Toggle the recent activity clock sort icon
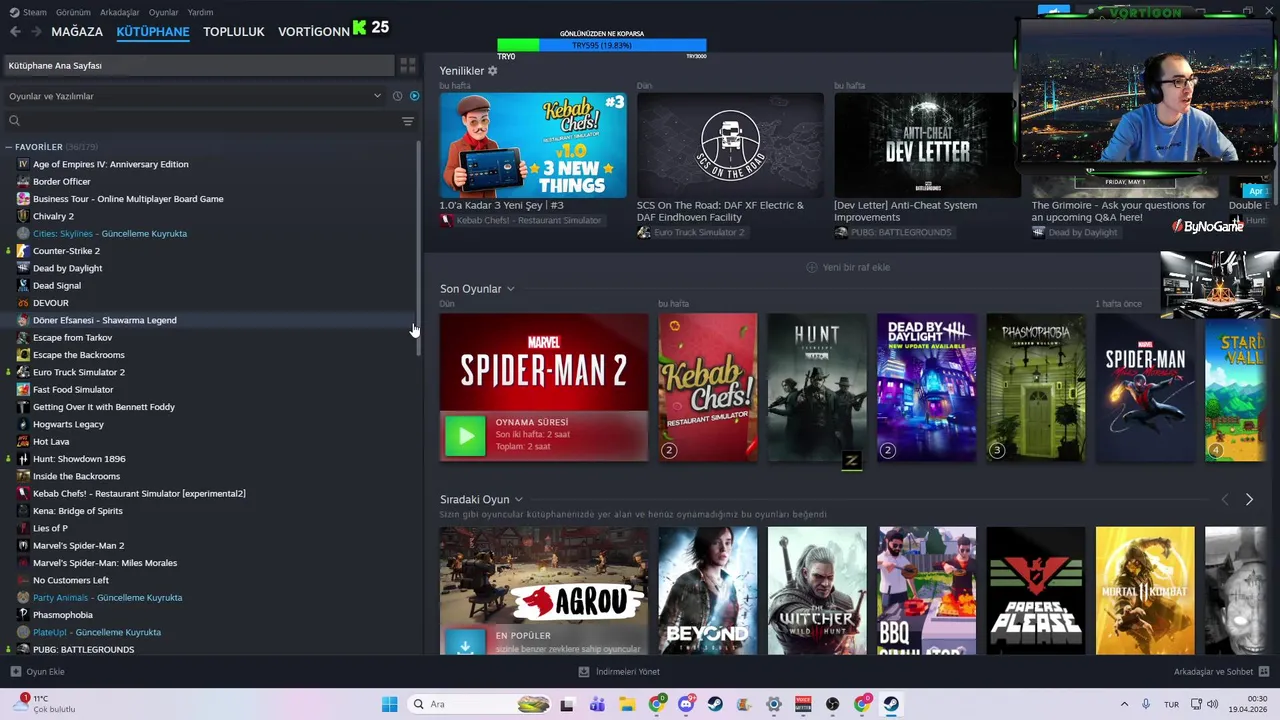 [x=397, y=96]
